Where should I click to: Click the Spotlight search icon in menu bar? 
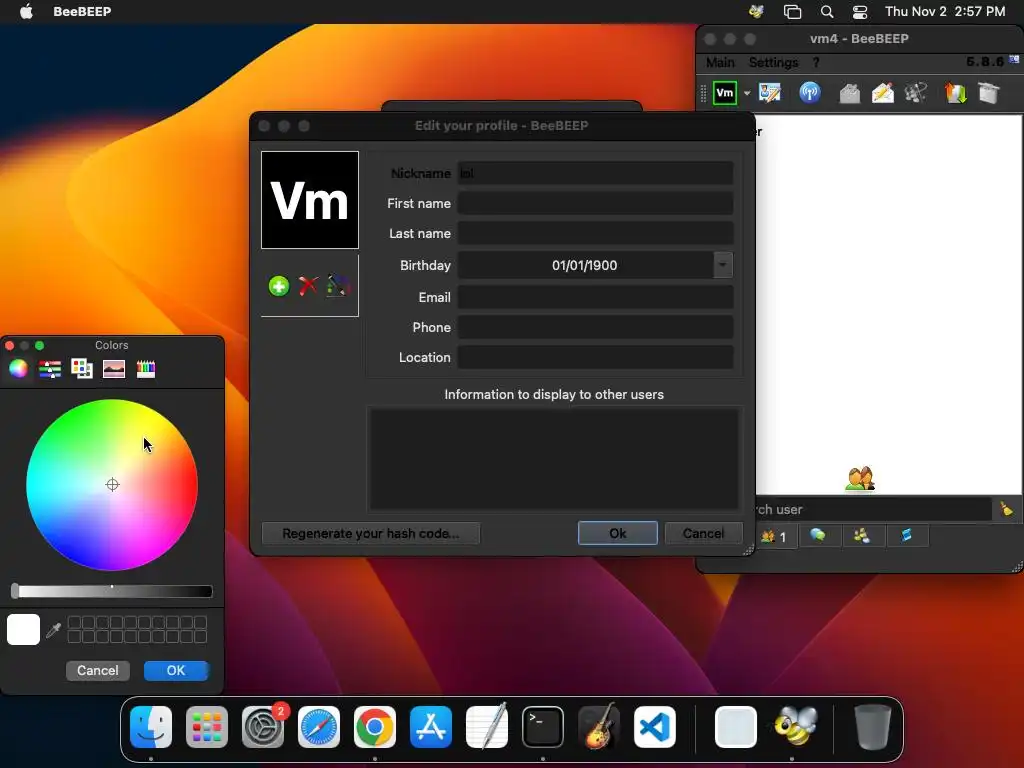827,11
